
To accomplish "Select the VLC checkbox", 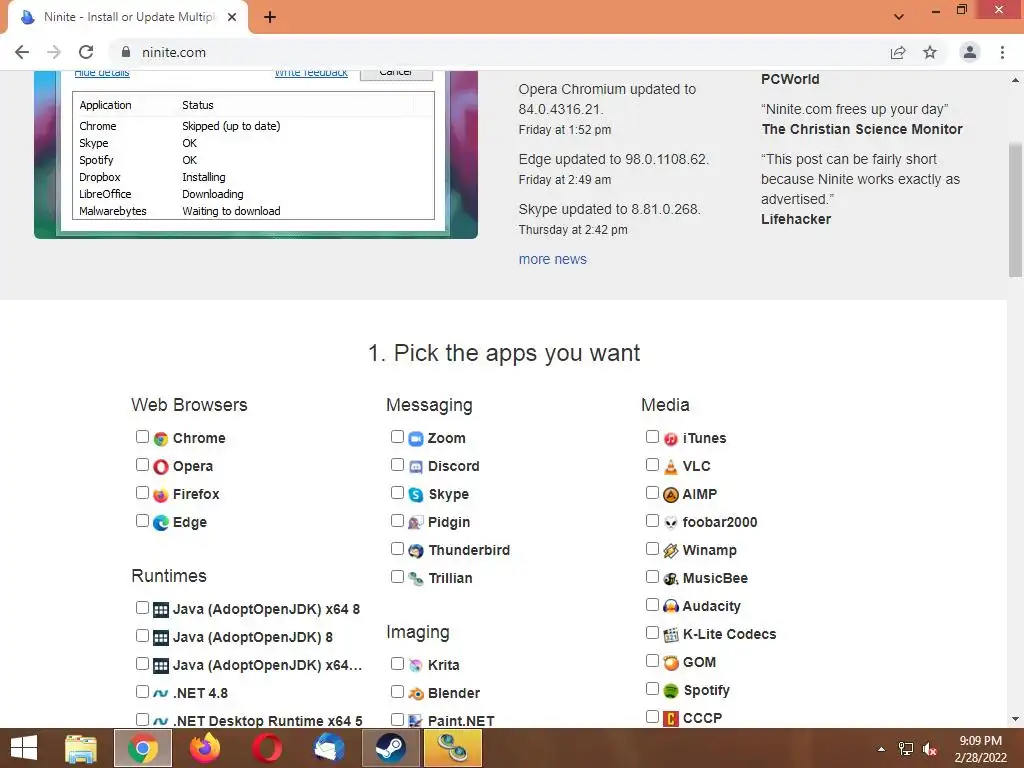I will pos(652,464).
